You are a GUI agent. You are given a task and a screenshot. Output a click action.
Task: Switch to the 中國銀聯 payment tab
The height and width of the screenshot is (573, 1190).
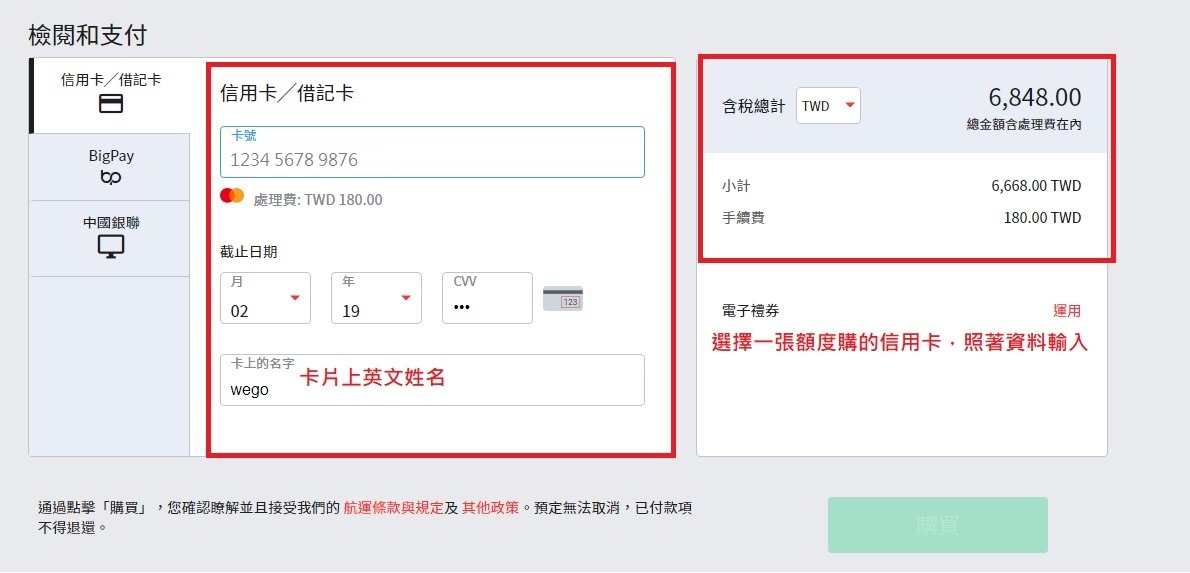[x=111, y=223]
